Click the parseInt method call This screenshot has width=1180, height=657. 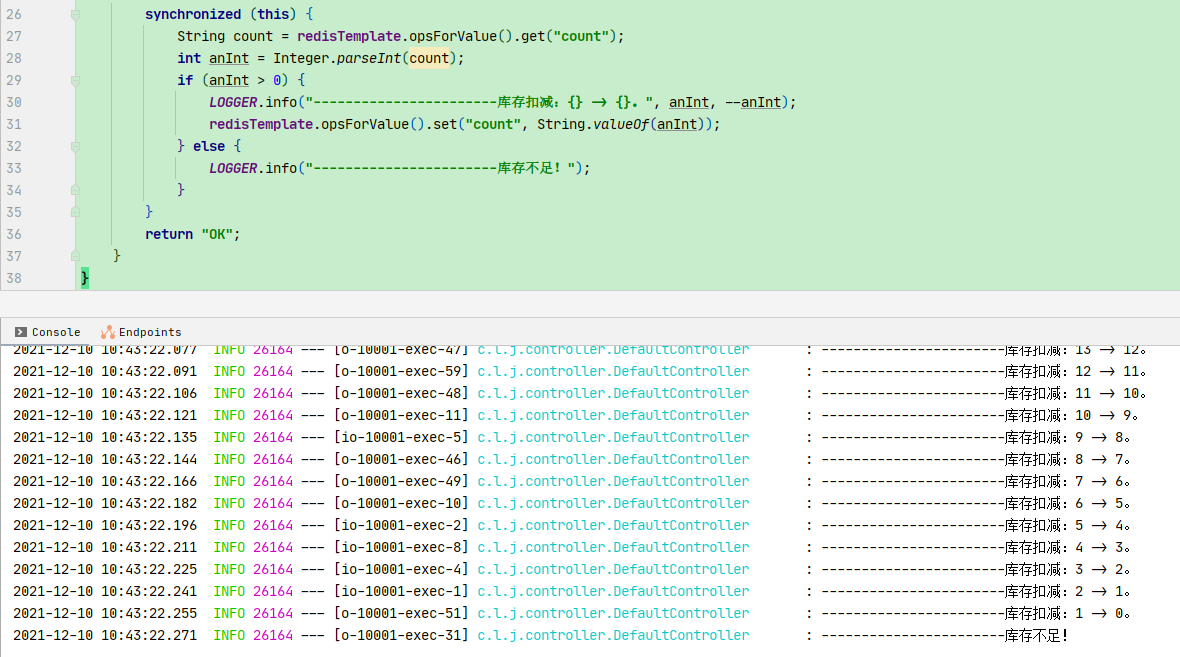(x=369, y=58)
